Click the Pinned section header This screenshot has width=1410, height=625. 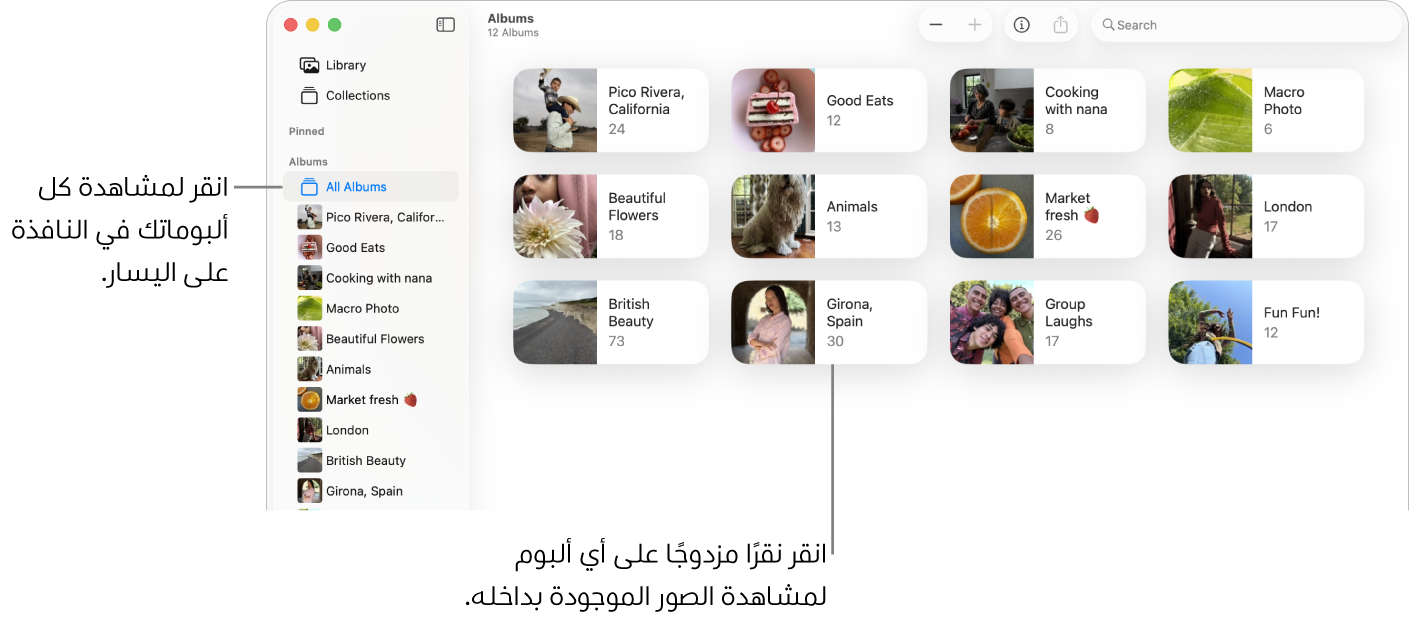307,131
